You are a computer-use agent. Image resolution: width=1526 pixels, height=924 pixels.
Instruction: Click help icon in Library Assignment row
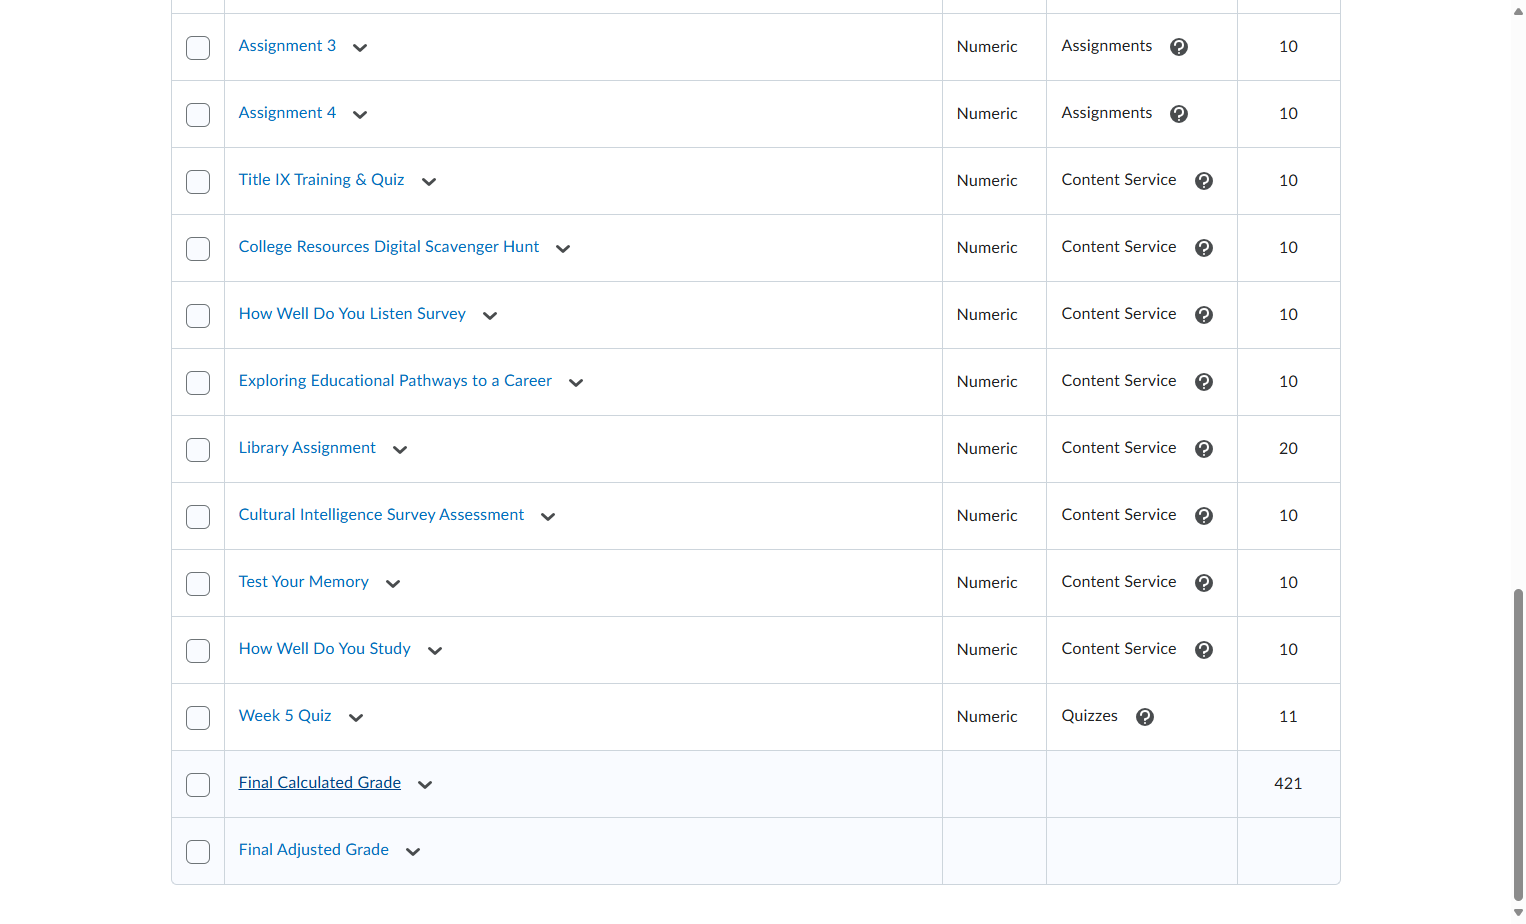point(1204,449)
